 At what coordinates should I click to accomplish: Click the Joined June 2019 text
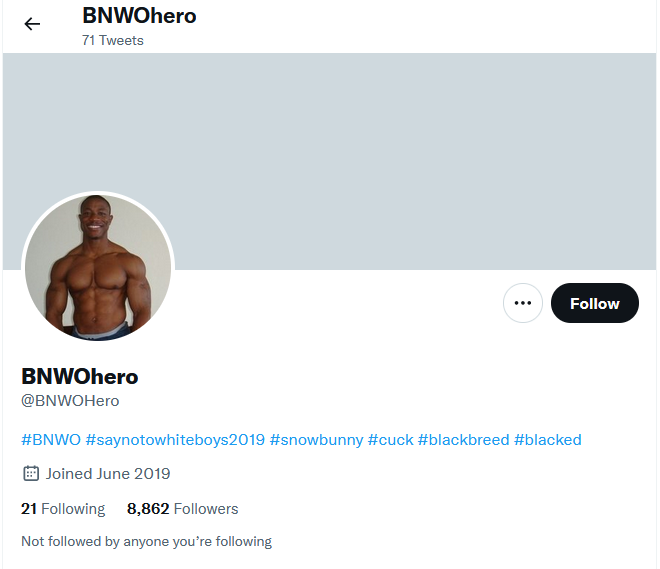tap(108, 473)
